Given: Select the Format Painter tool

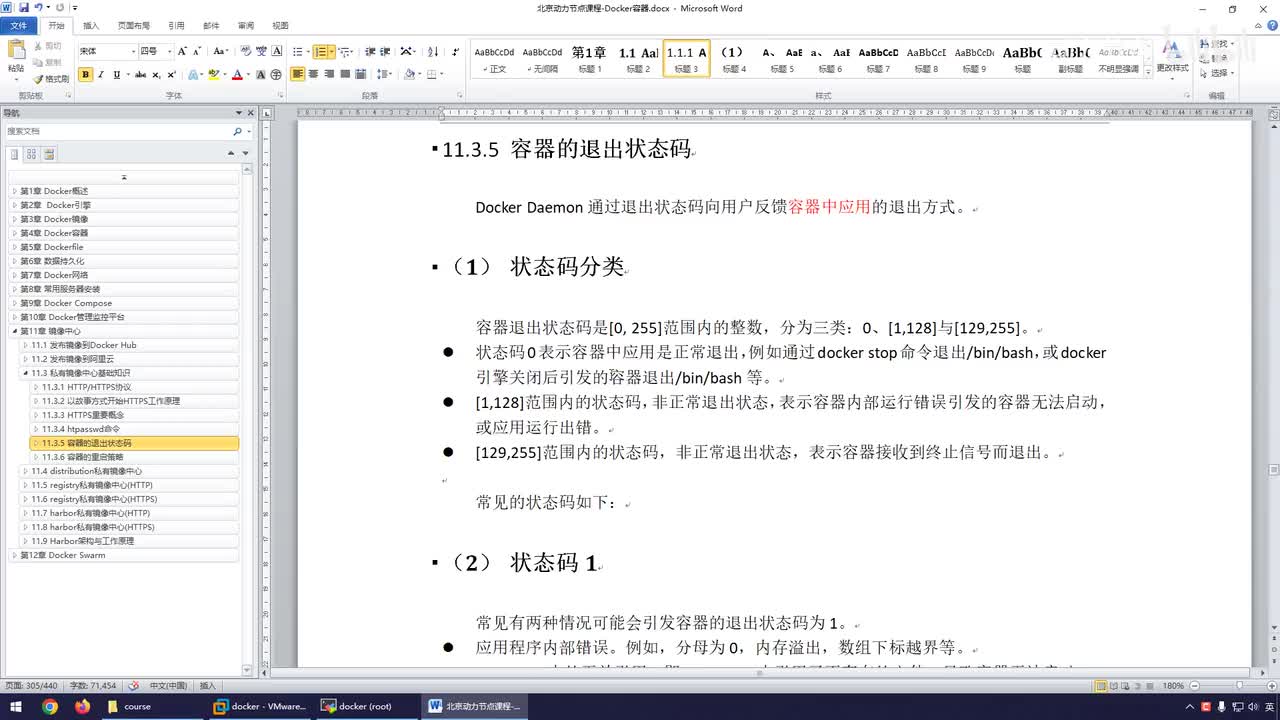Looking at the screenshot, I should point(51,79).
